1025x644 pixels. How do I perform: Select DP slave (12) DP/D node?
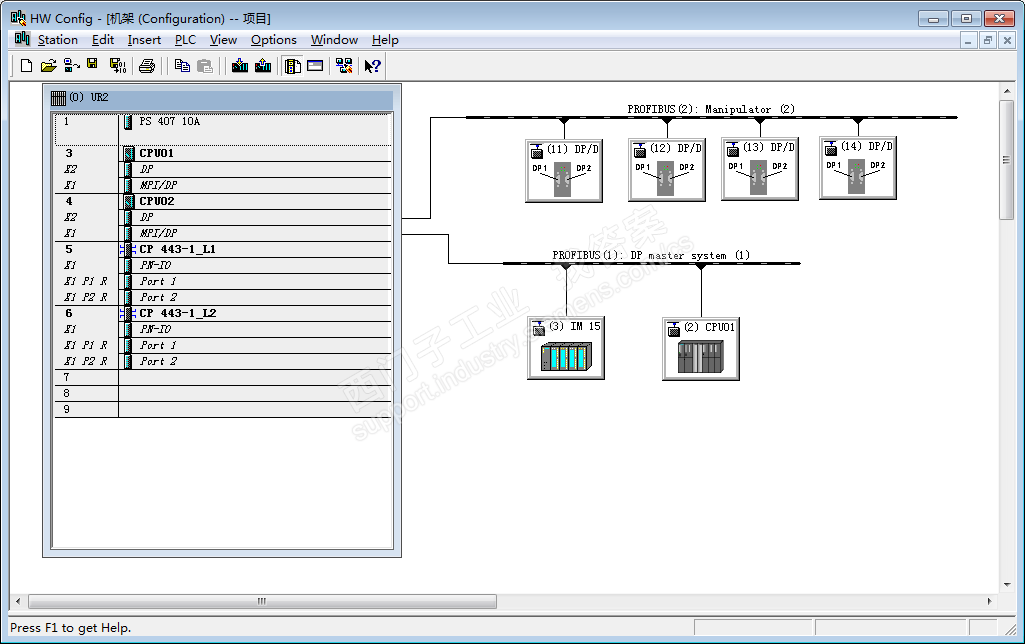(667, 170)
